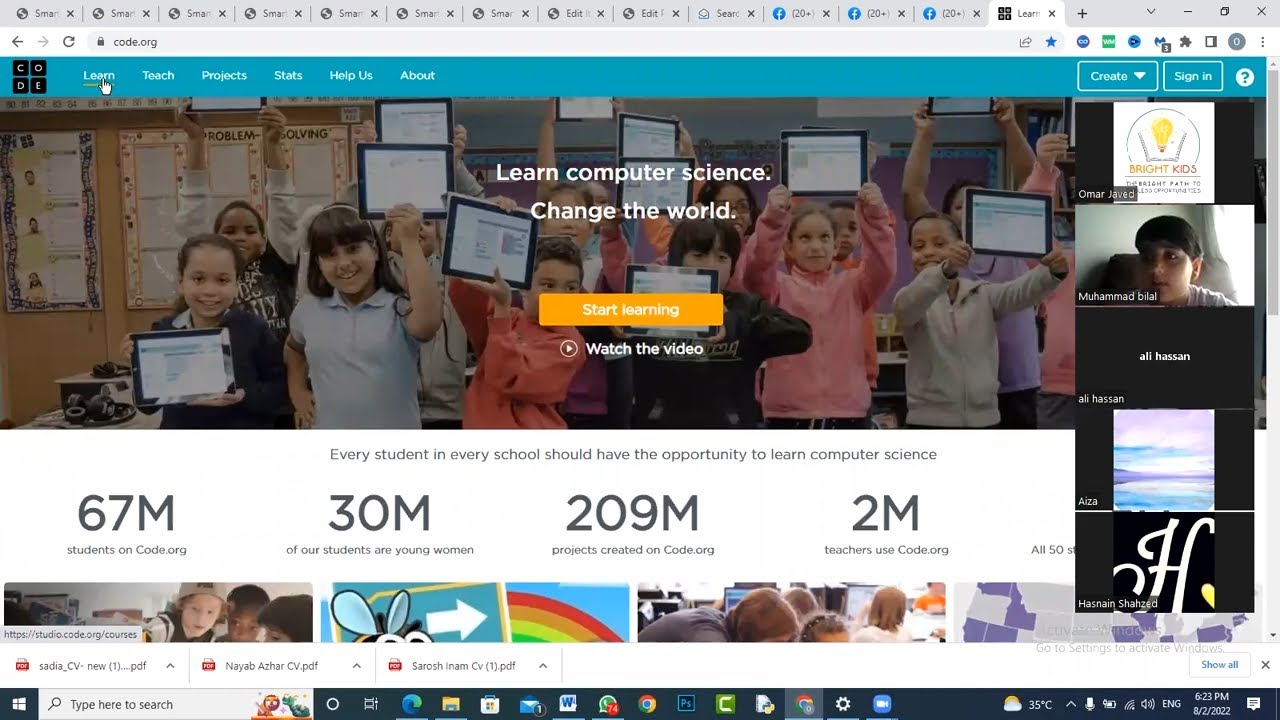Expand options for sadia_CV download

pyautogui.click(x=170, y=666)
